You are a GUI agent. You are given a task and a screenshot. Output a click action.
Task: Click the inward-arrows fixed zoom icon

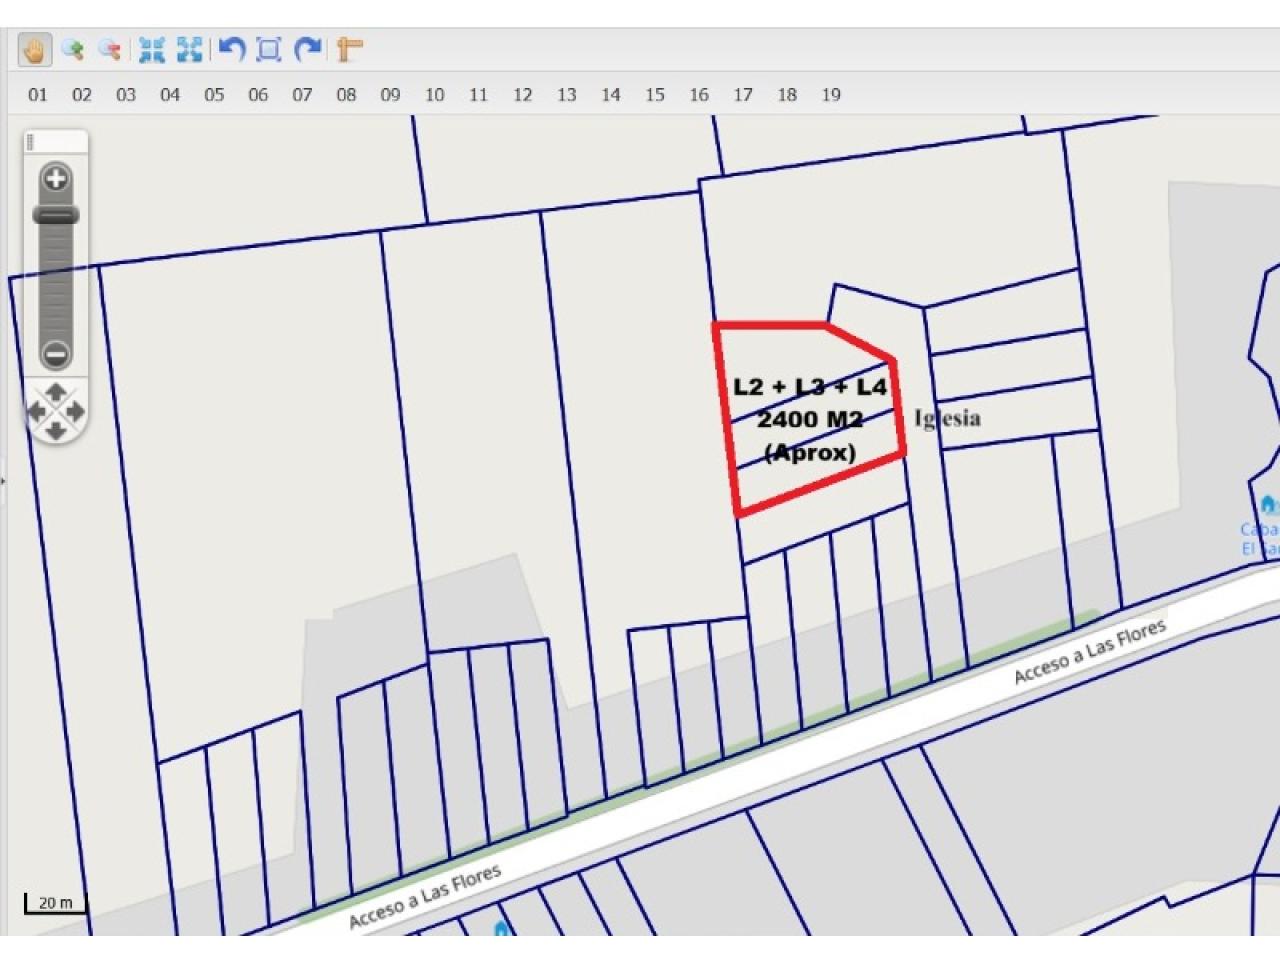(152, 49)
